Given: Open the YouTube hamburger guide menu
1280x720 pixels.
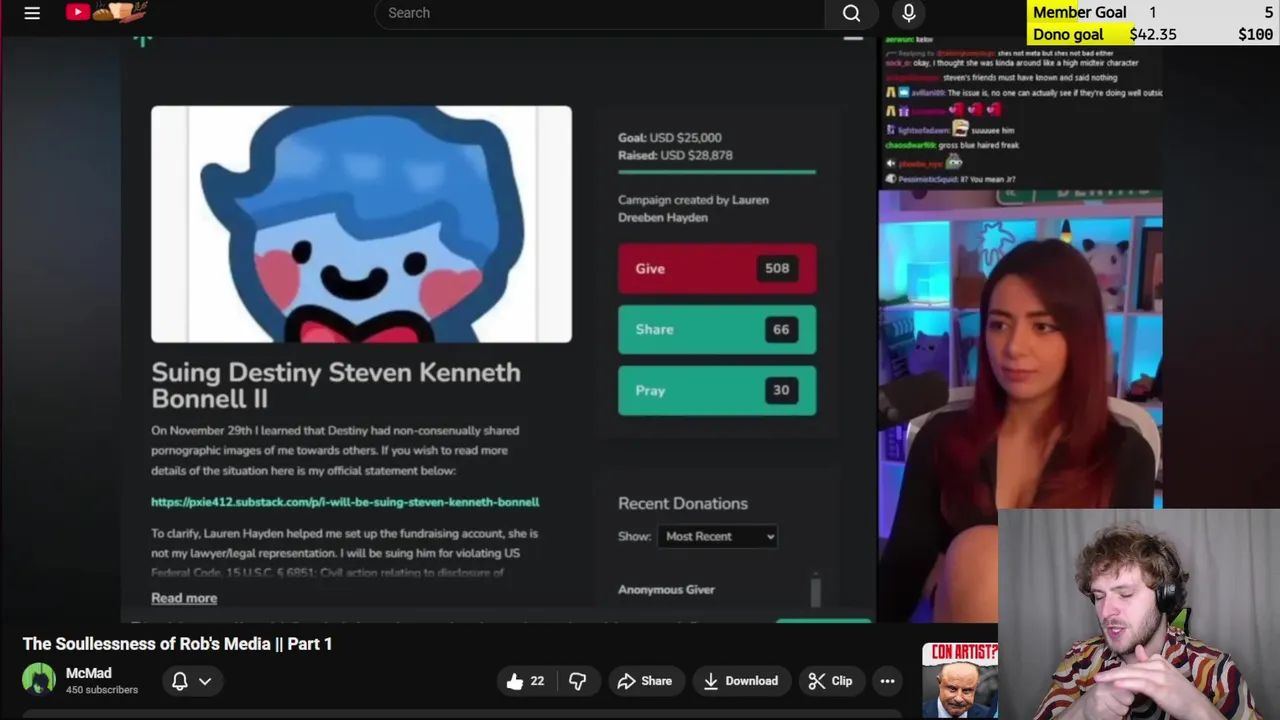Looking at the screenshot, I should pyautogui.click(x=32, y=13).
